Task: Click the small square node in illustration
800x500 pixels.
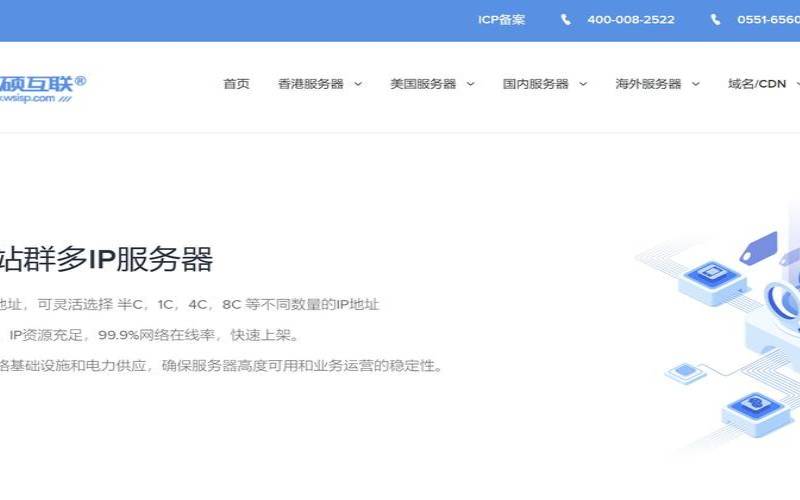Action: tap(685, 372)
